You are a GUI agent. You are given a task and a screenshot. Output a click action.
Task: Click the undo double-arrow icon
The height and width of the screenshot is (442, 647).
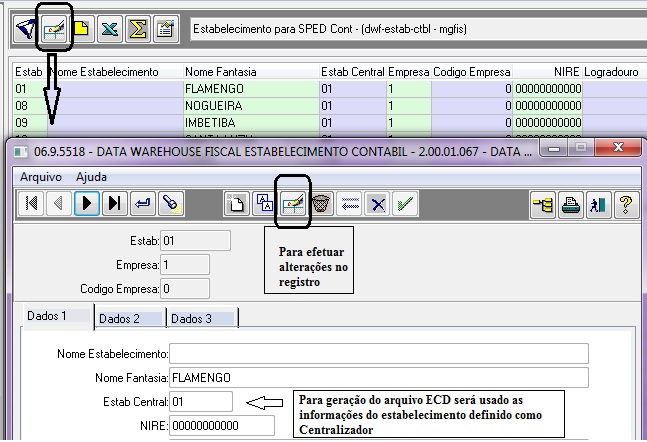tap(349, 203)
